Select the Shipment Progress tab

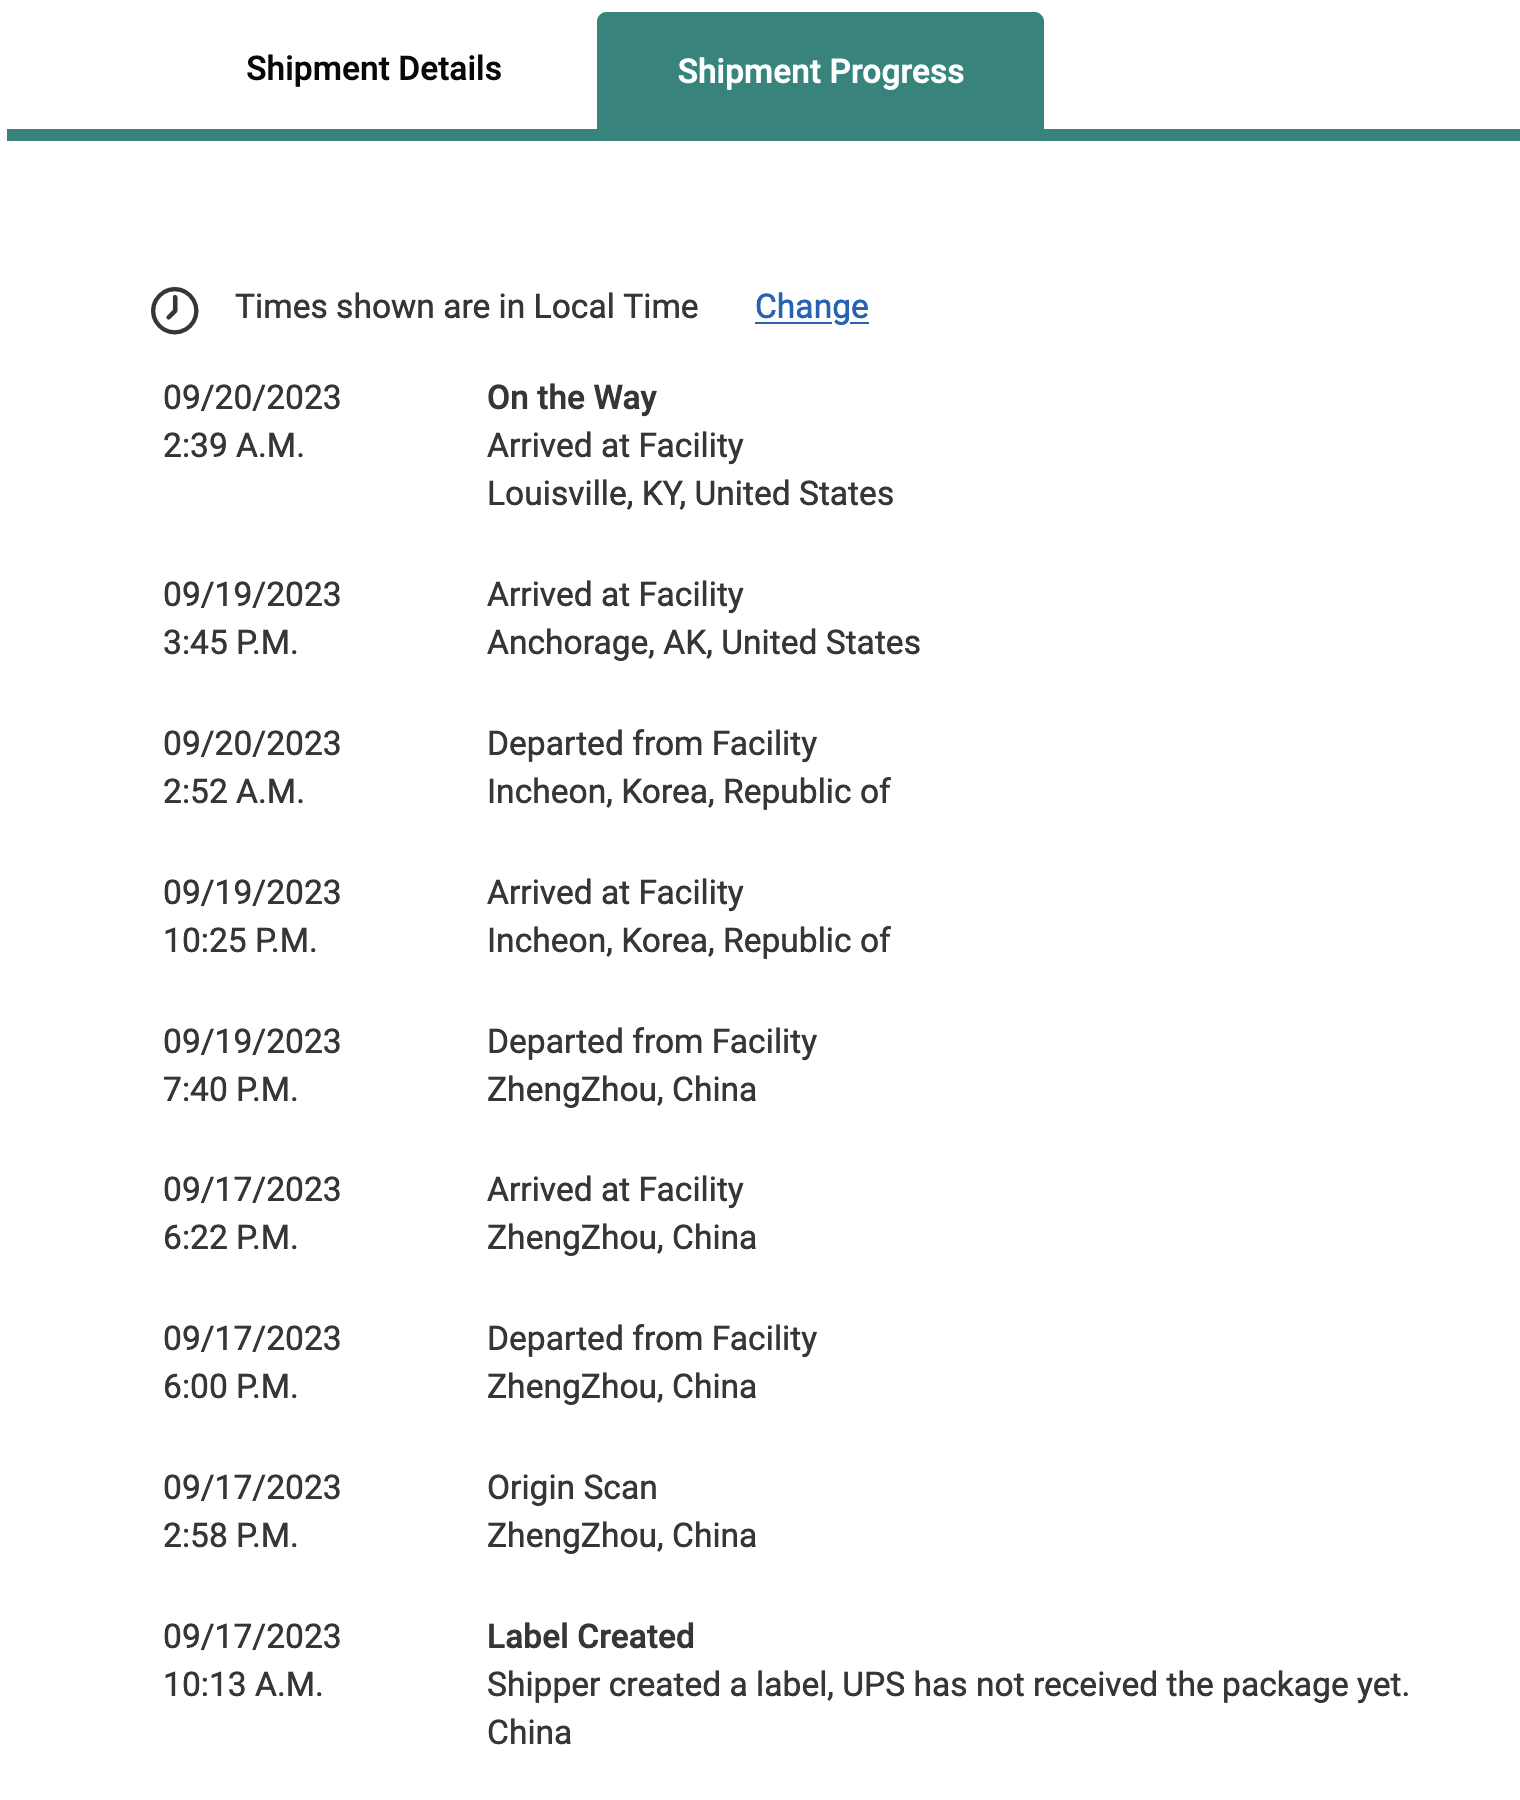point(820,72)
